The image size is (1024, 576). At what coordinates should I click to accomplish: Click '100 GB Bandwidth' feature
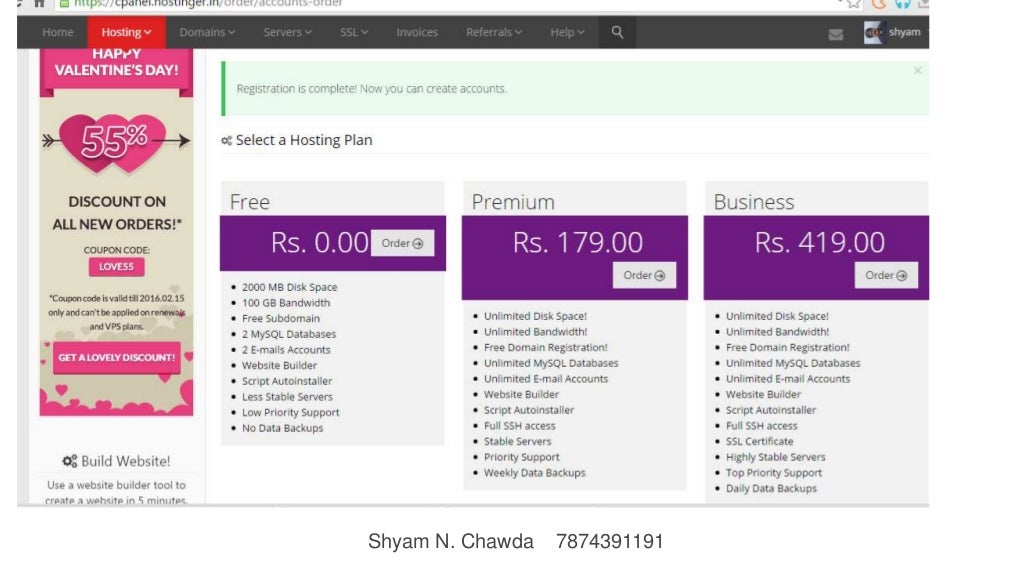(x=285, y=303)
